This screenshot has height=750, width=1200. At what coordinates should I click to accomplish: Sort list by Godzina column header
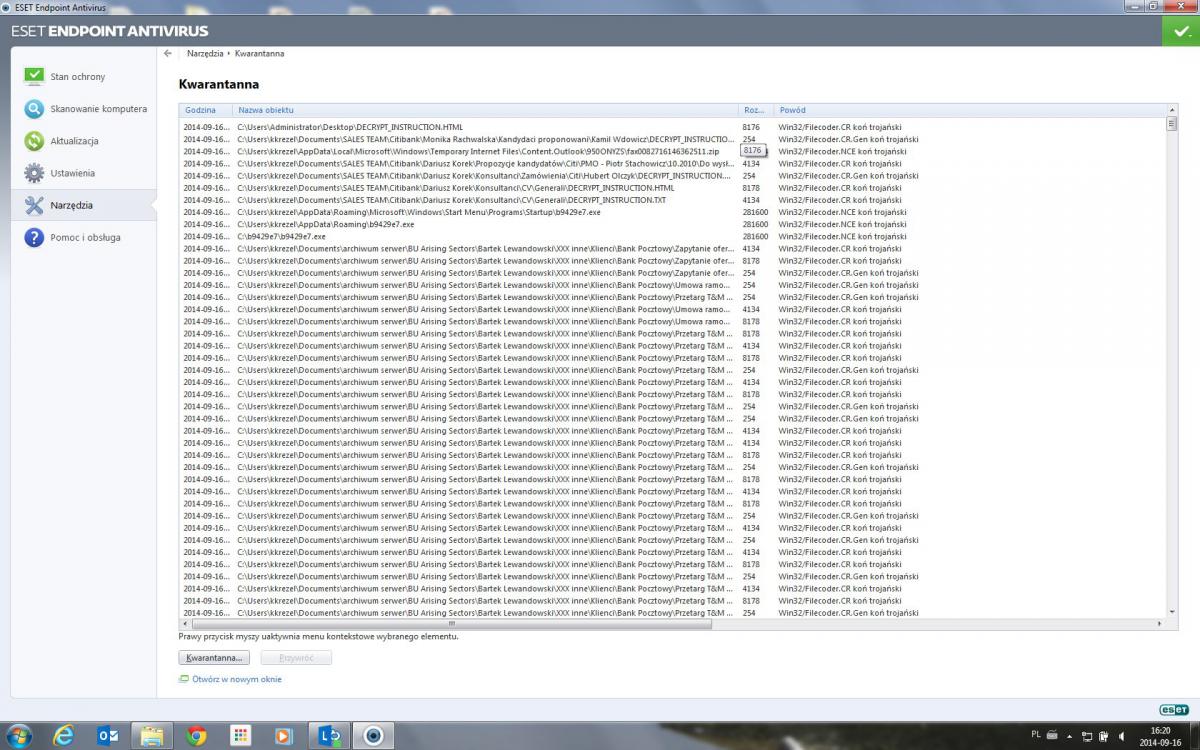pyautogui.click(x=206, y=109)
